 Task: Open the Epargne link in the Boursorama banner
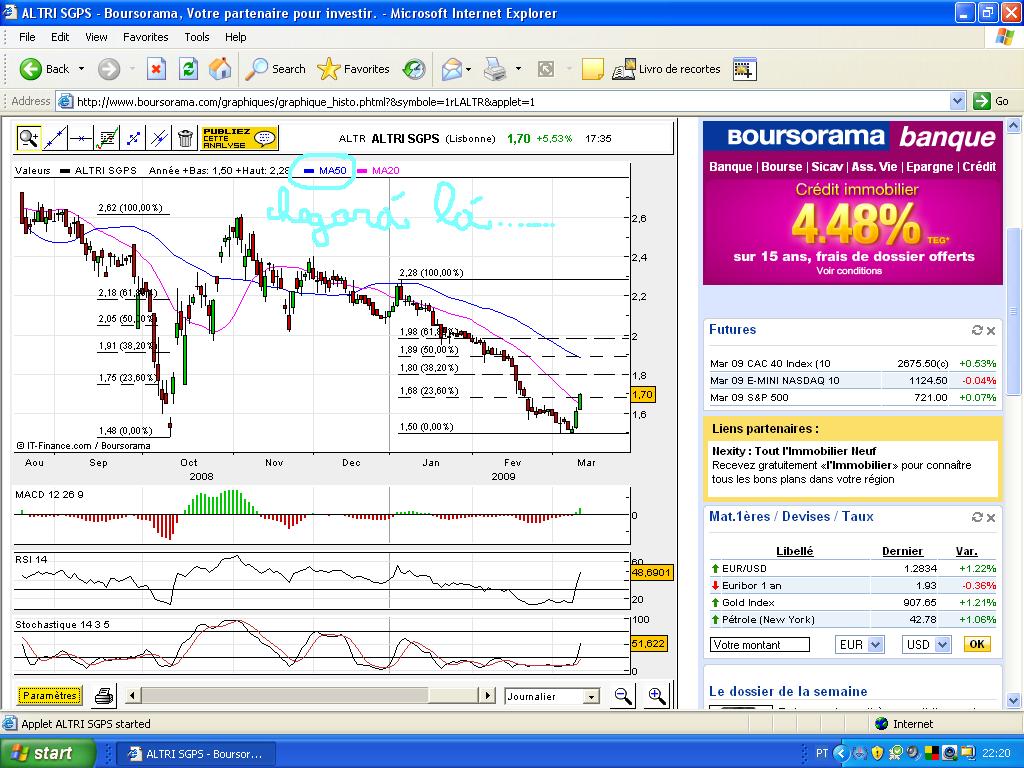930,167
